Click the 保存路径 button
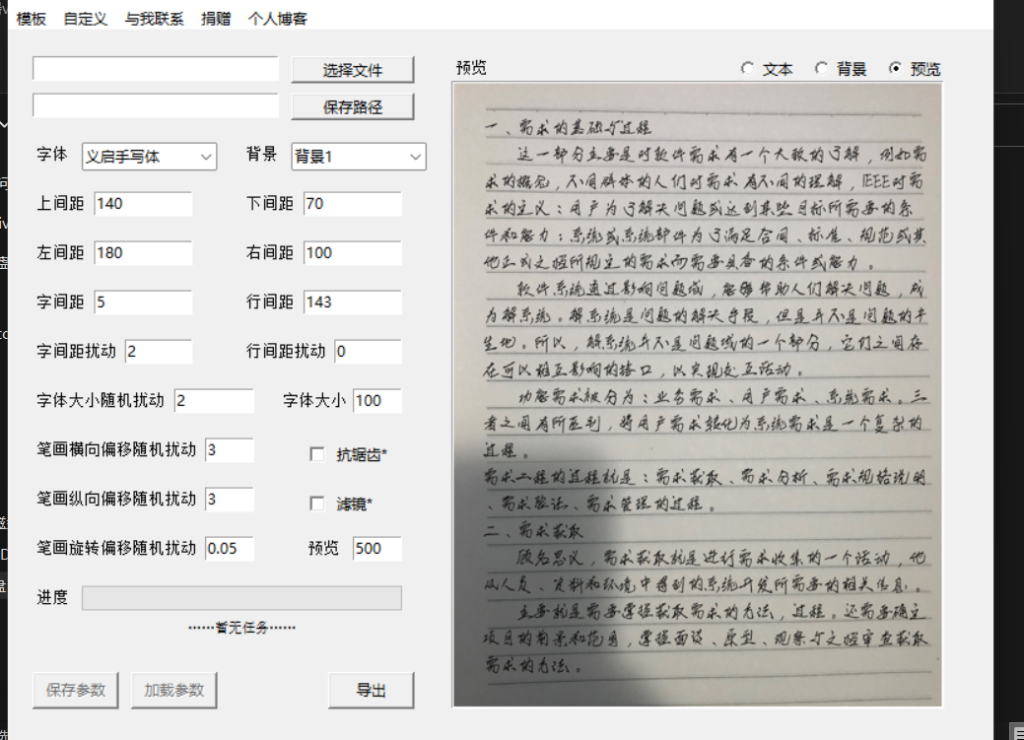The height and width of the screenshot is (740, 1024). click(352, 107)
